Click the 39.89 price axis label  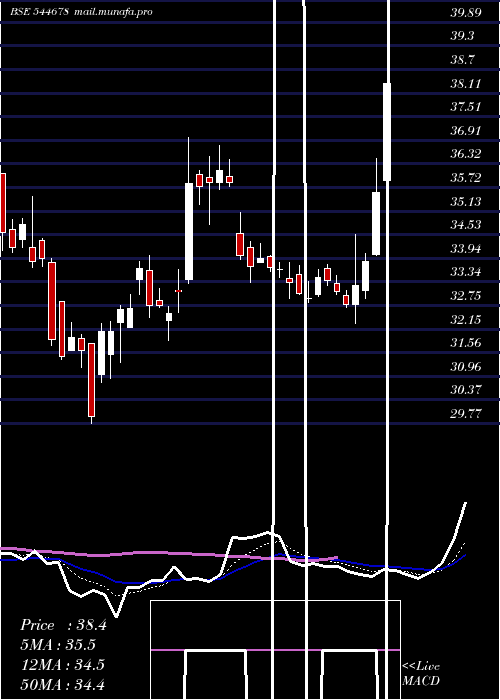point(466,12)
